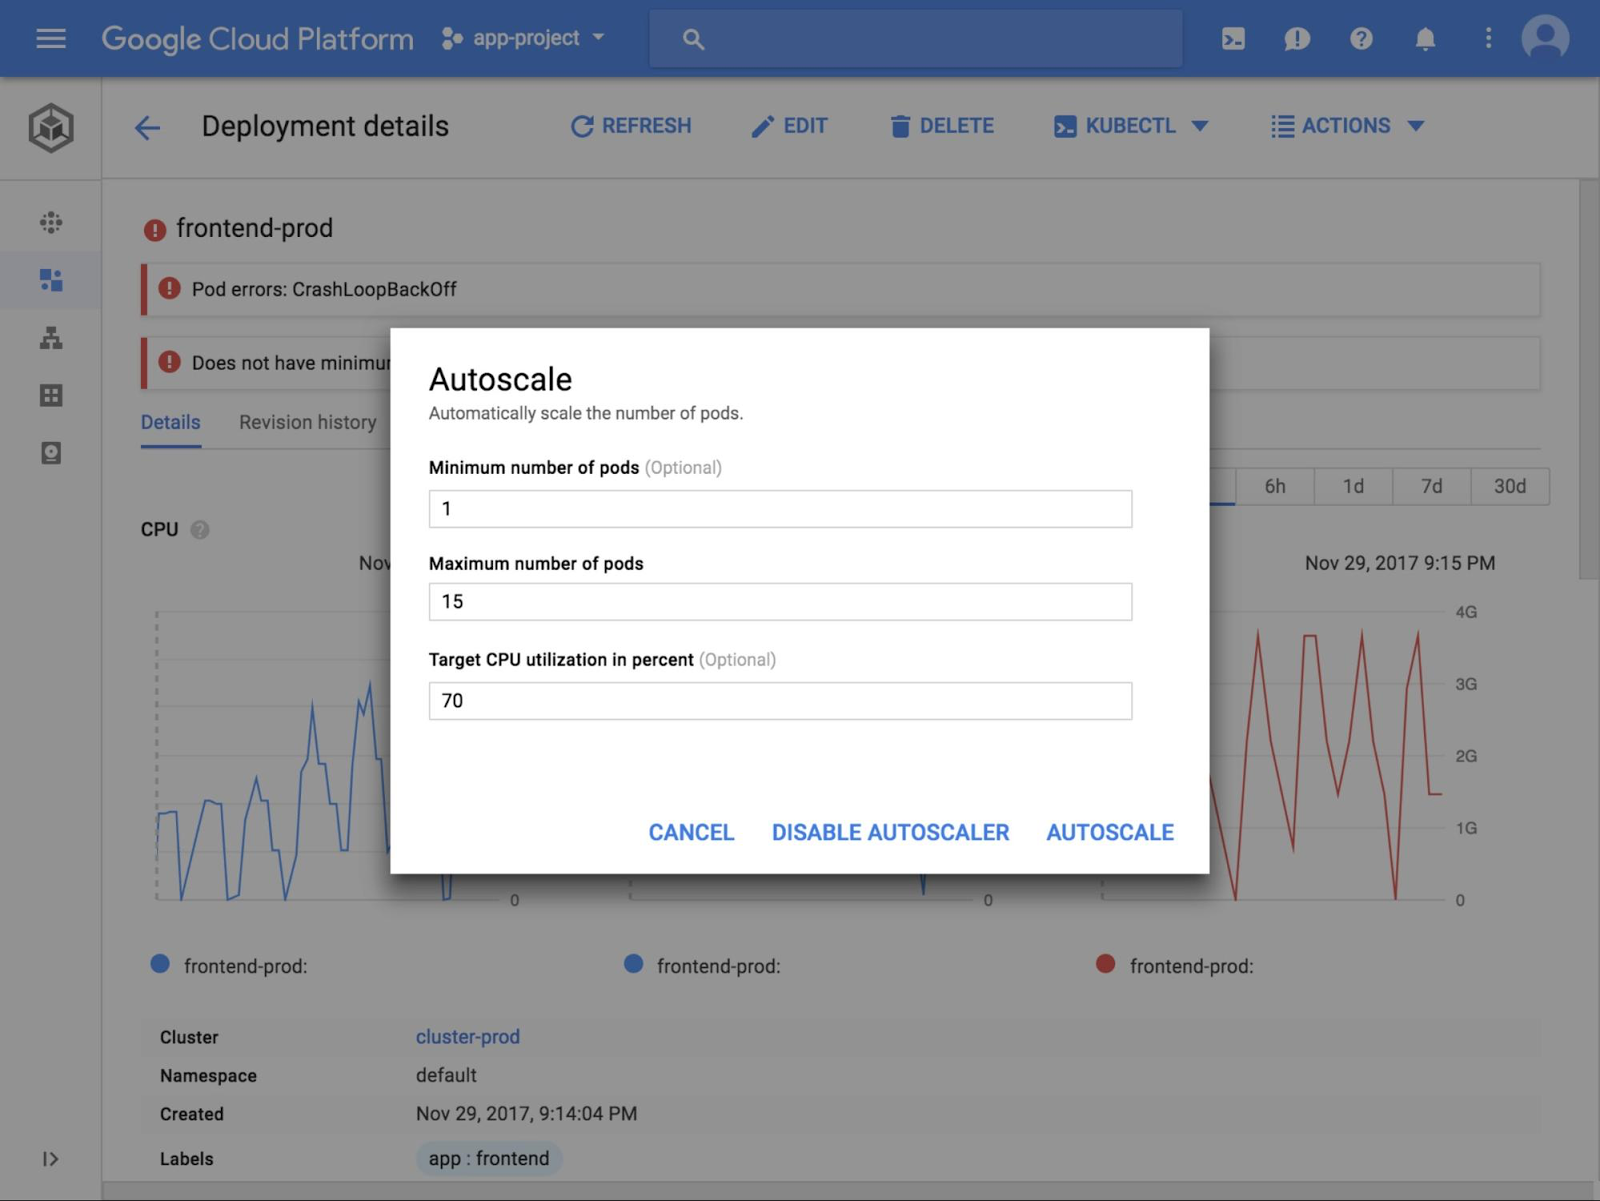Click CANCEL in the Autoscale dialog
Viewport: 1600px width, 1201px height.
[x=691, y=832]
